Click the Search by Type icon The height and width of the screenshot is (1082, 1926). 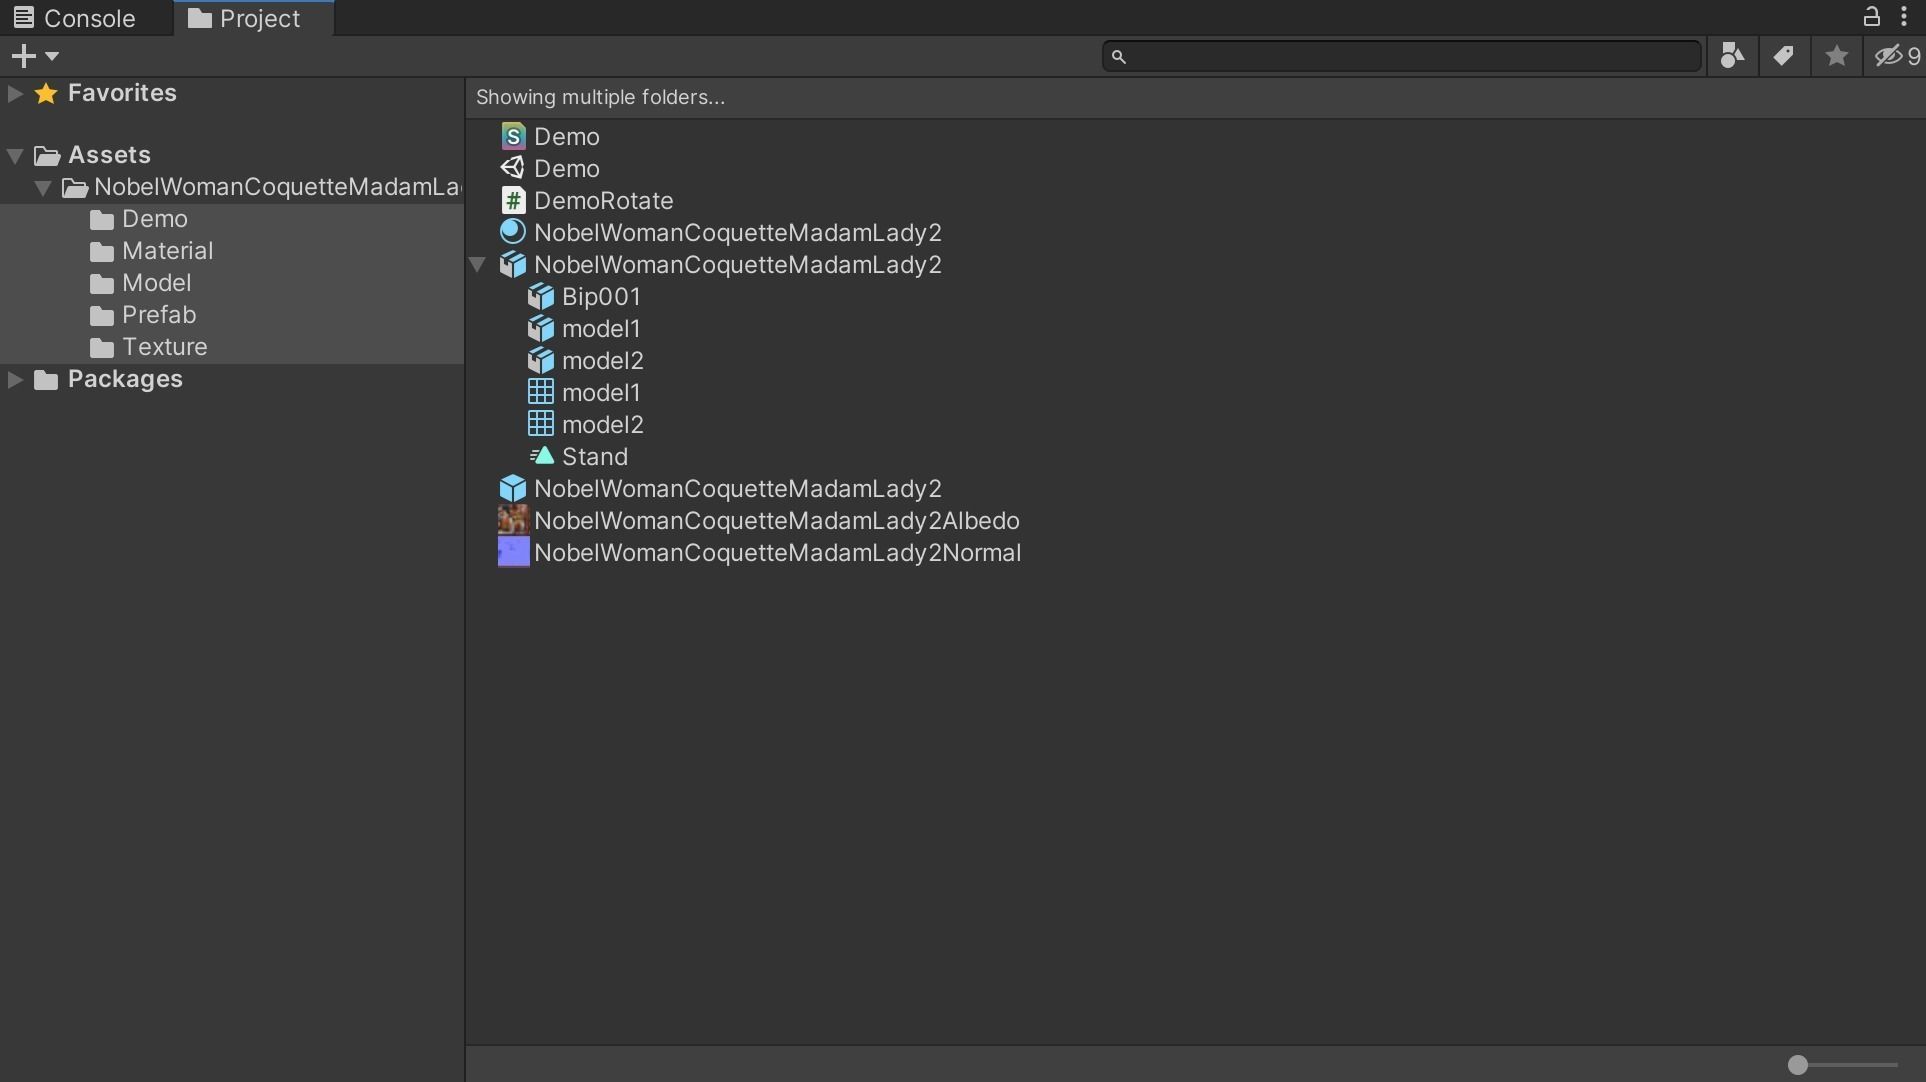(1732, 56)
